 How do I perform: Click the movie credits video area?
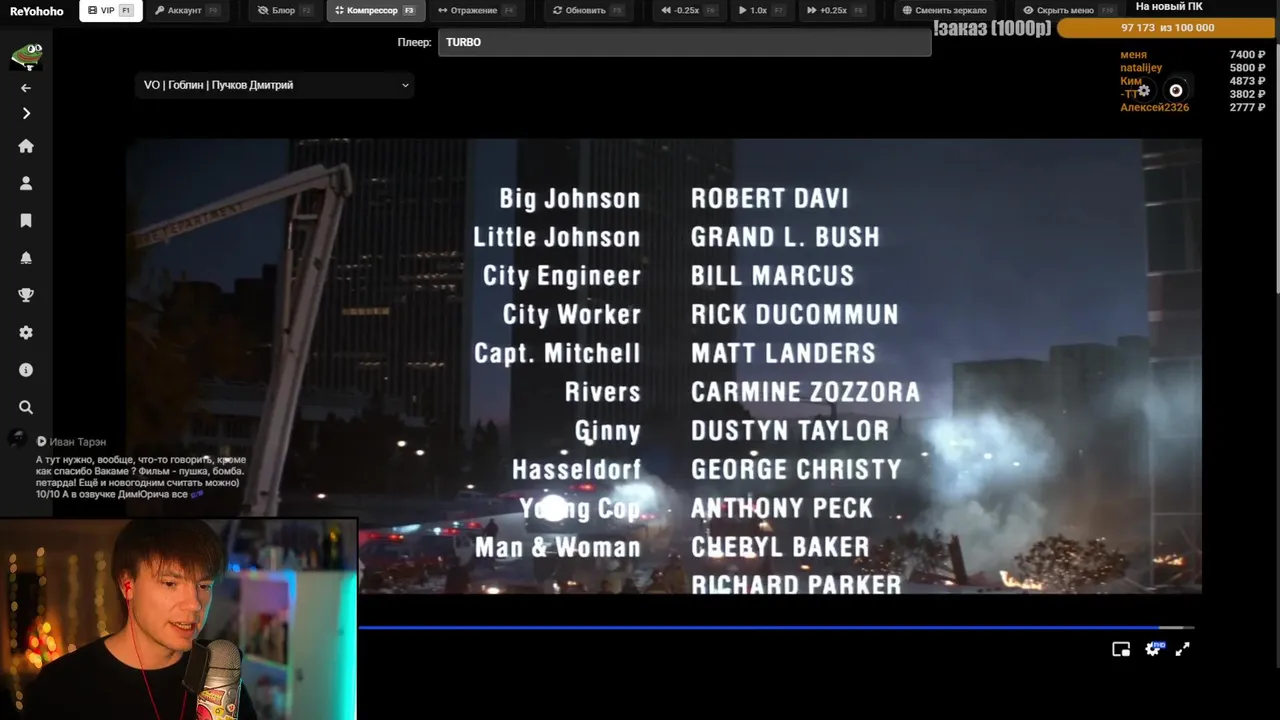click(x=664, y=366)
